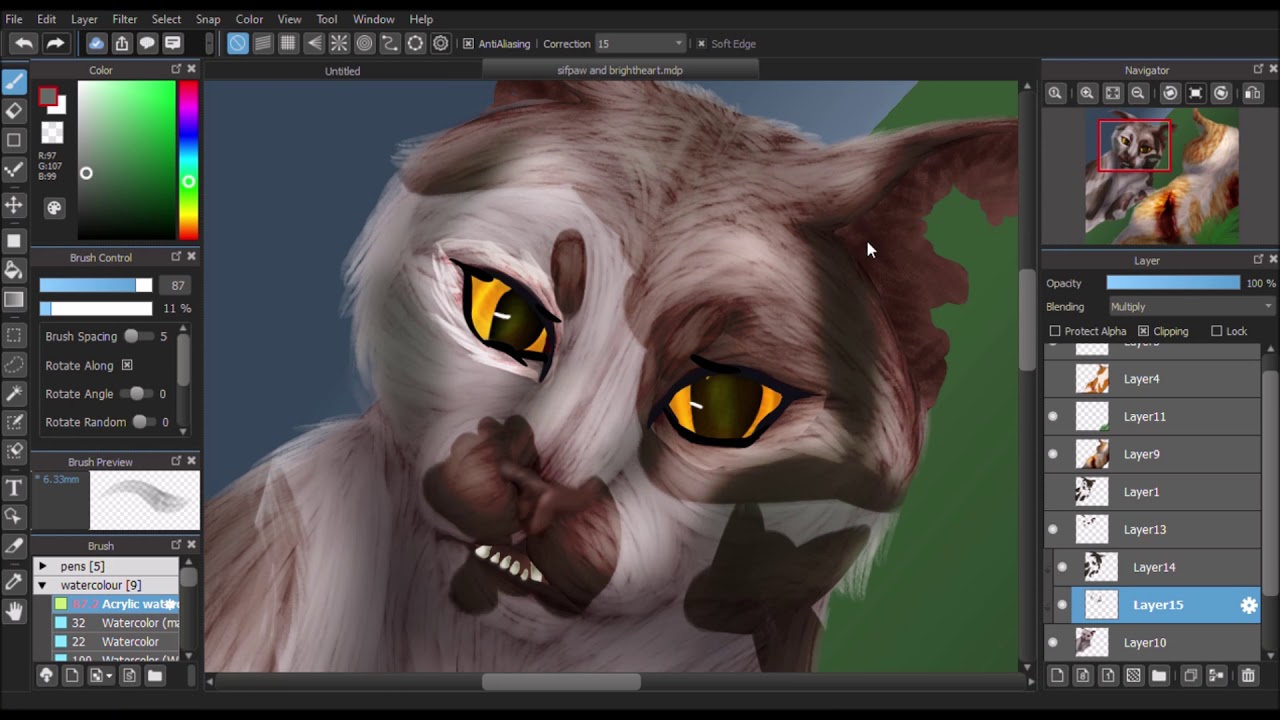Select Watercolor brush size 22
Screen dimensions: 1280x720
coord(116,642)
